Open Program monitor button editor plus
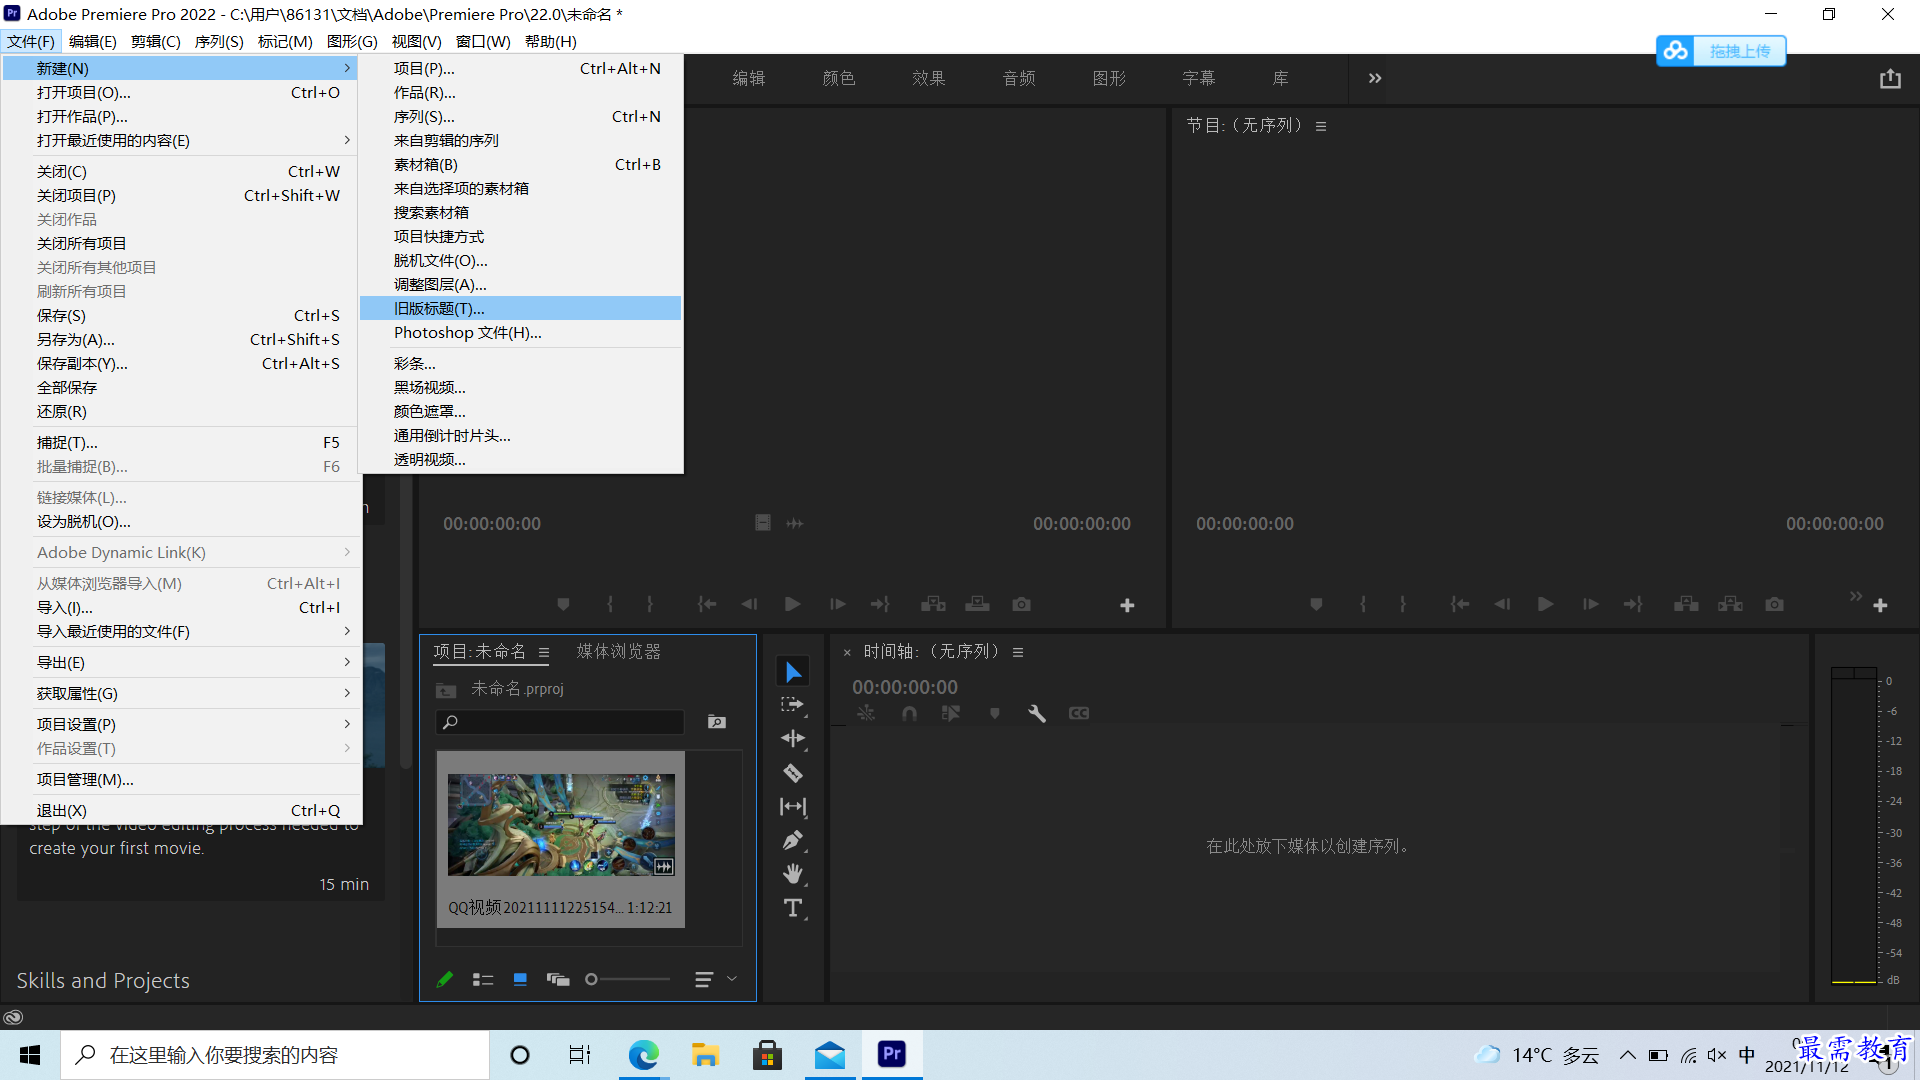Image resolution: width=1920 pixels, height=1080 pixels. pyautogui.click(x=1880, y=606)
